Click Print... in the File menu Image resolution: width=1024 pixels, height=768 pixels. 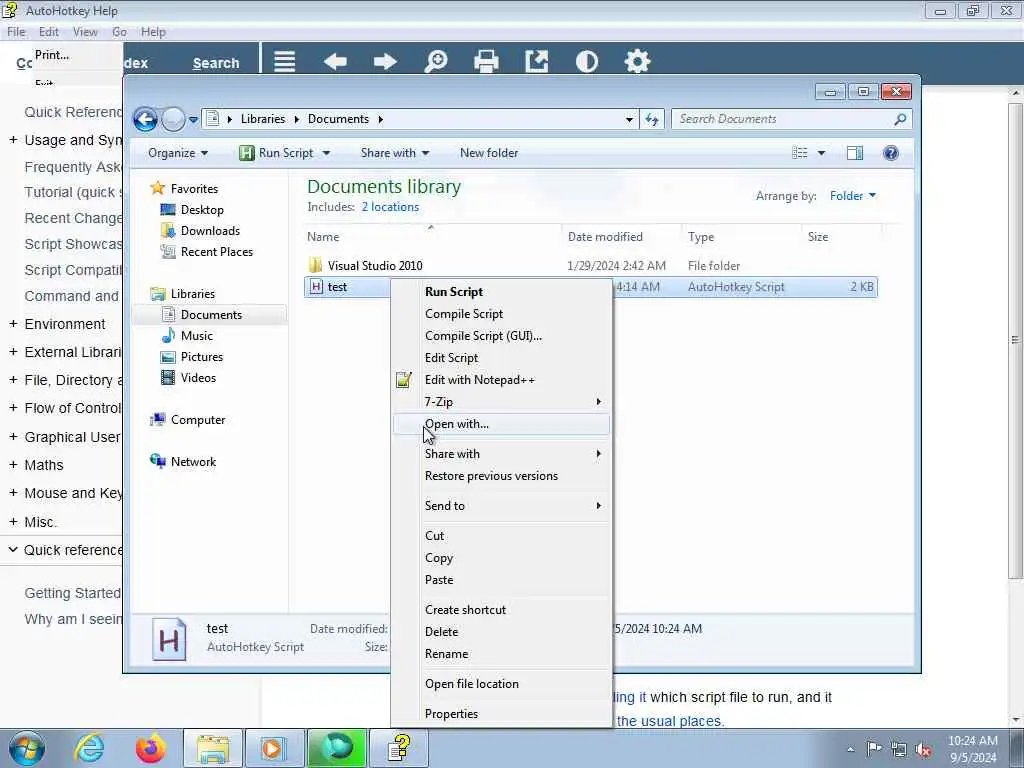coord(52,55)
